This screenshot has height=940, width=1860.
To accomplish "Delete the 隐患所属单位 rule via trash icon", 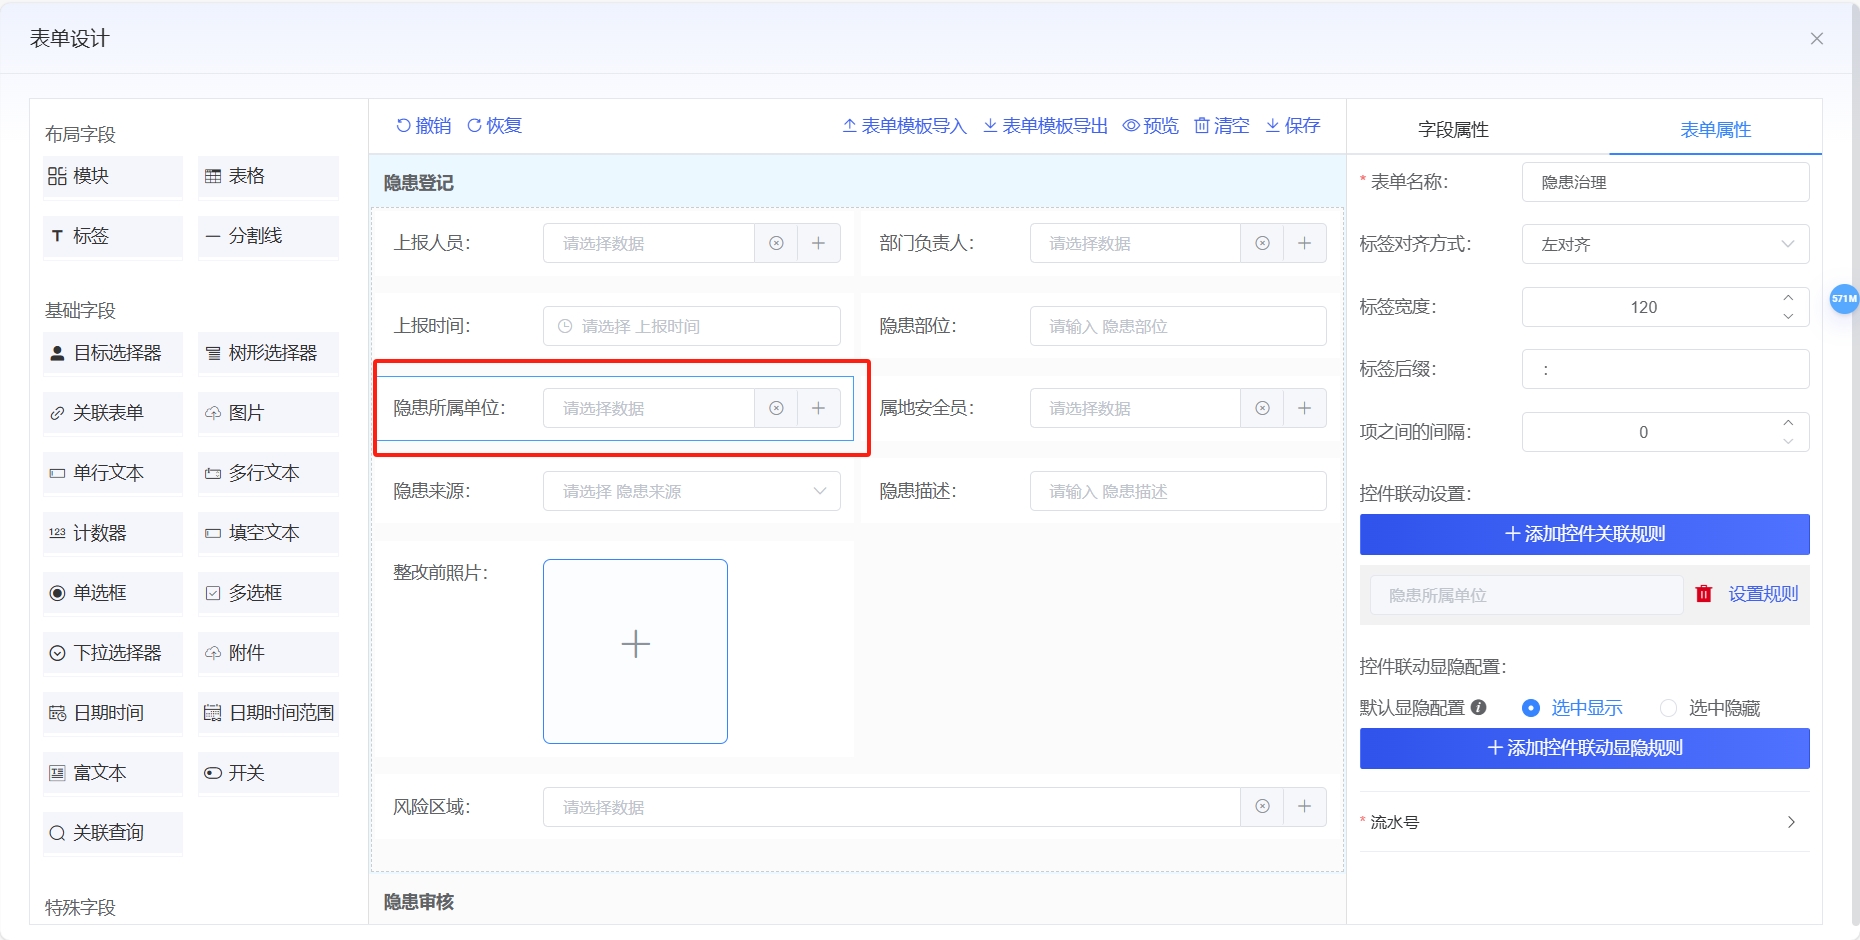I will [1704, 594].
